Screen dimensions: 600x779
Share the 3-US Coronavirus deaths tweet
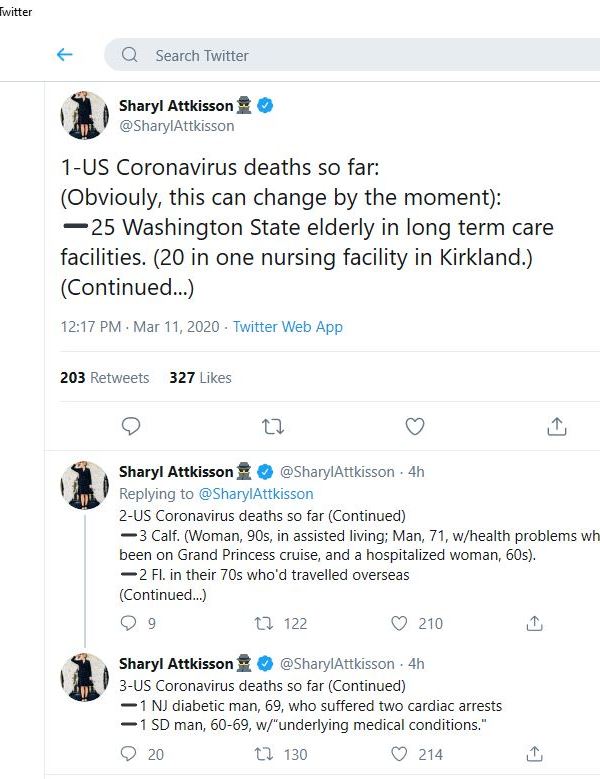535,754
